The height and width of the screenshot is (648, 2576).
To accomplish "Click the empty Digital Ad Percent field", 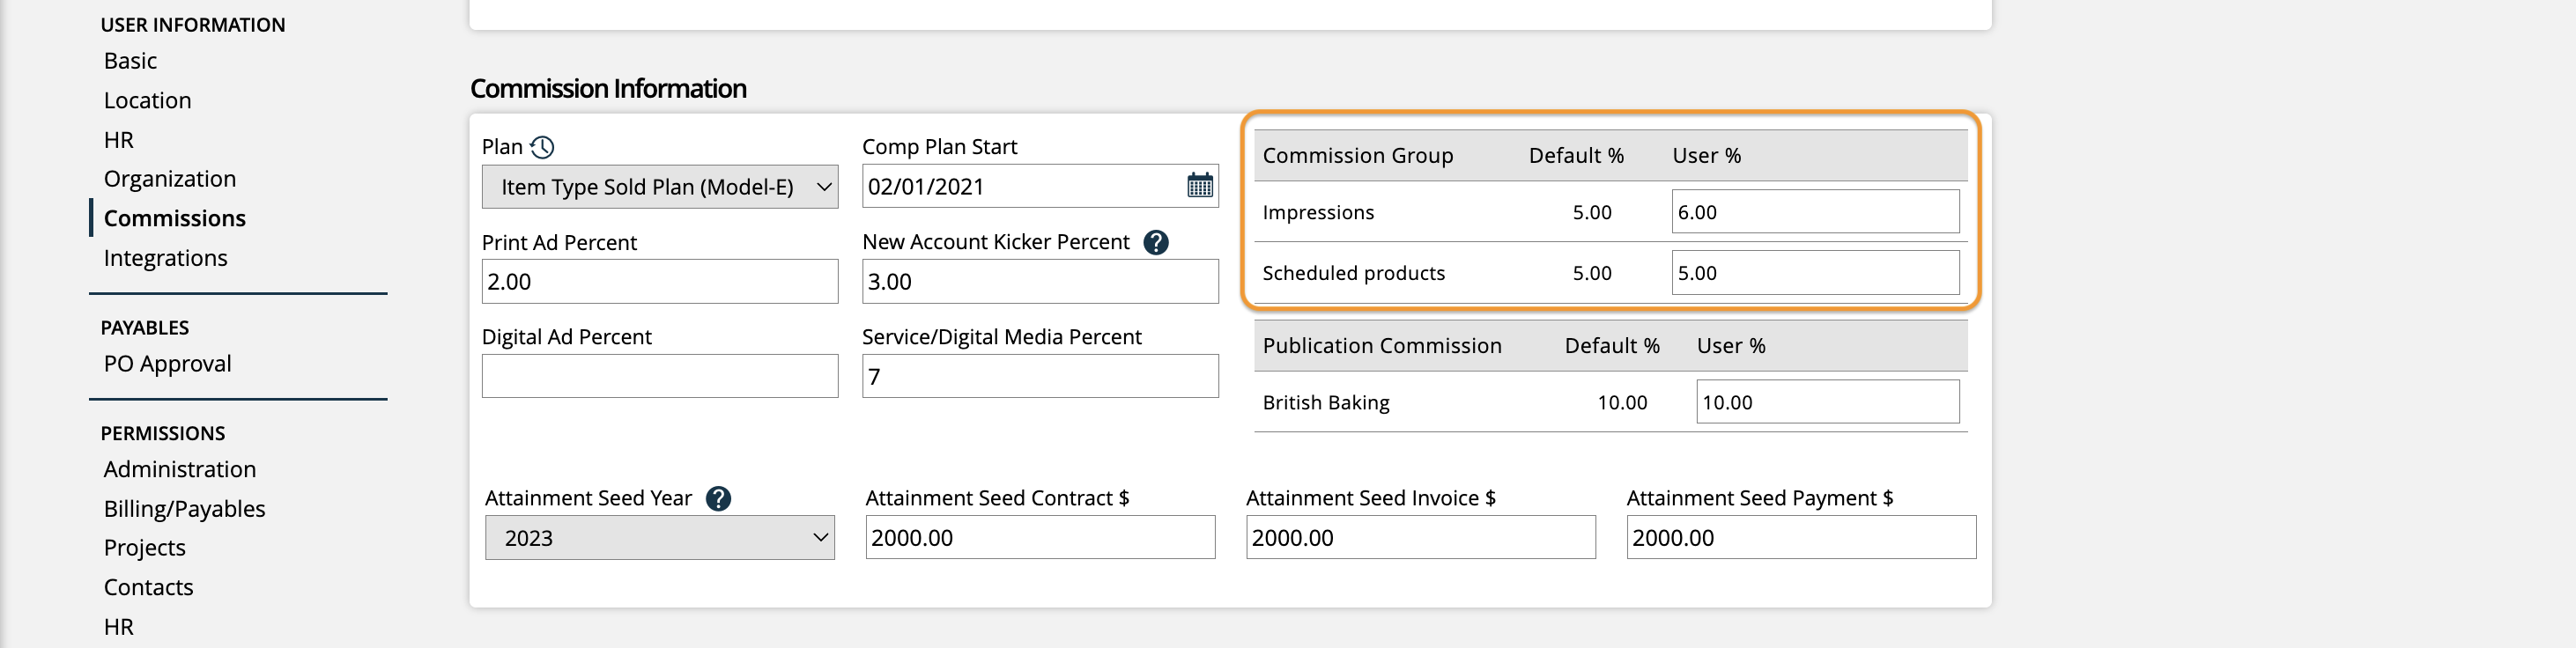I will pos(660,377).
